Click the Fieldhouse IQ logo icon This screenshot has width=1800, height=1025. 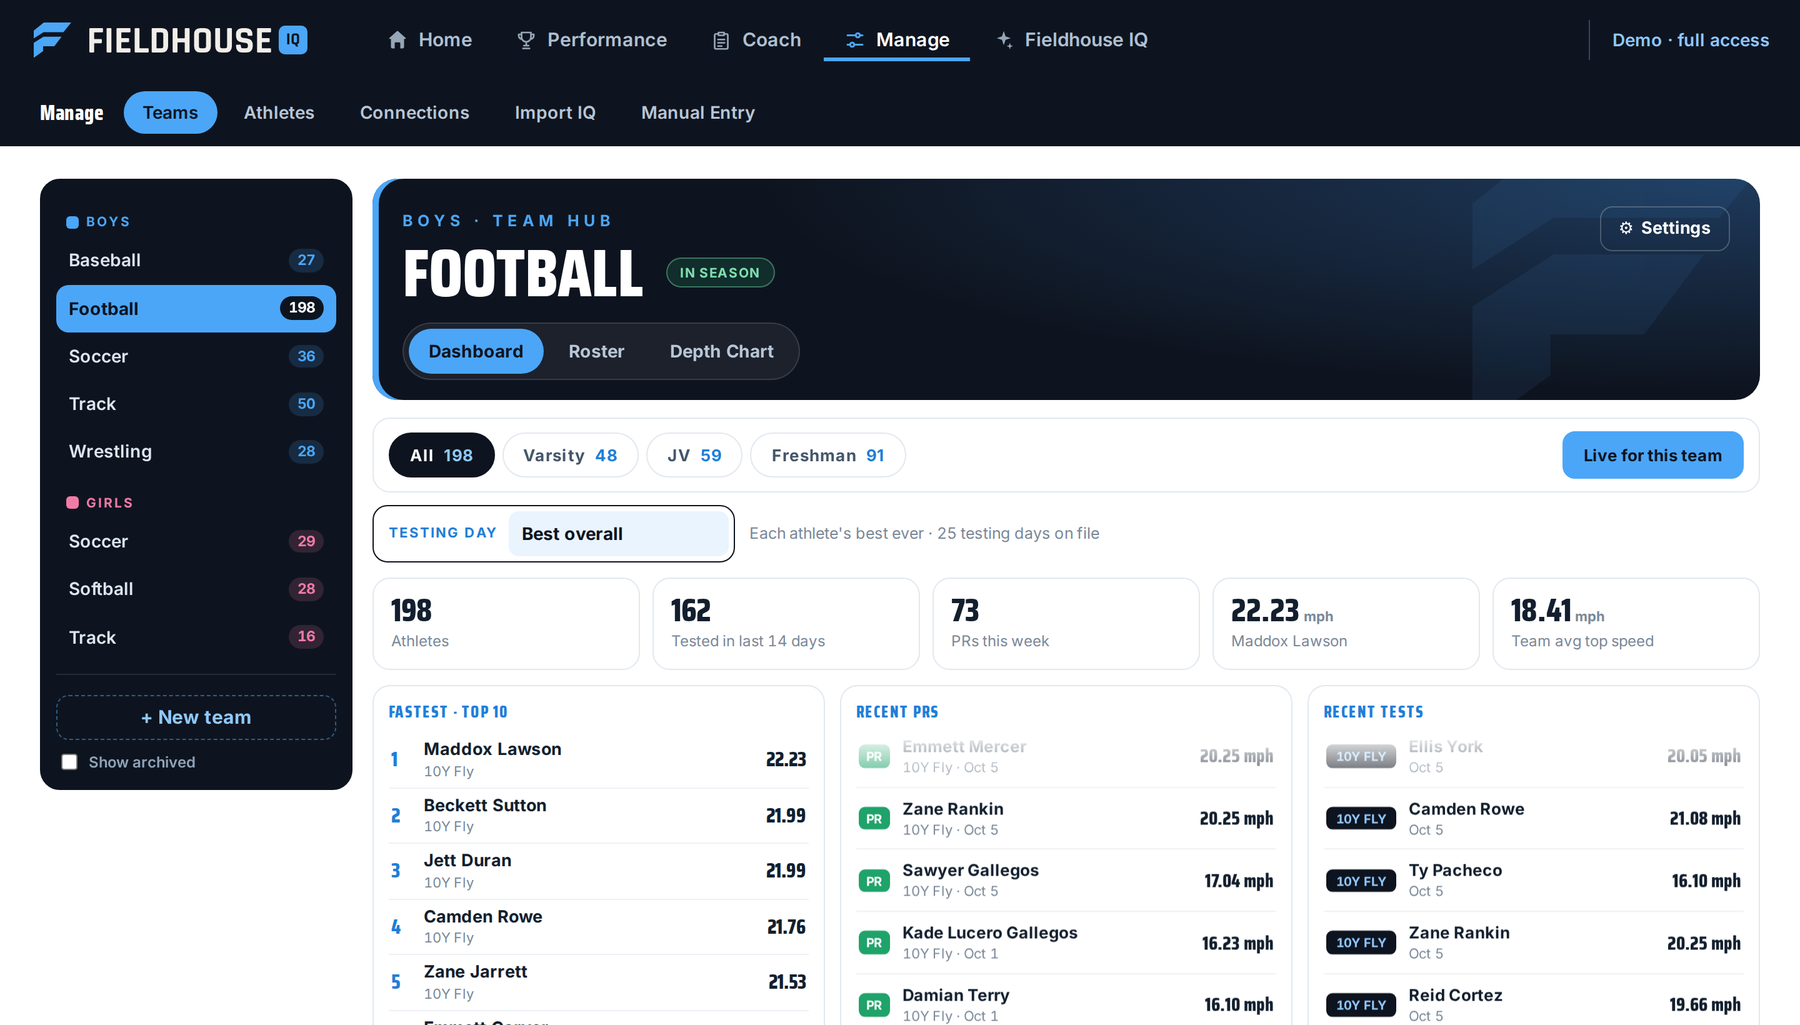(51, 40)
